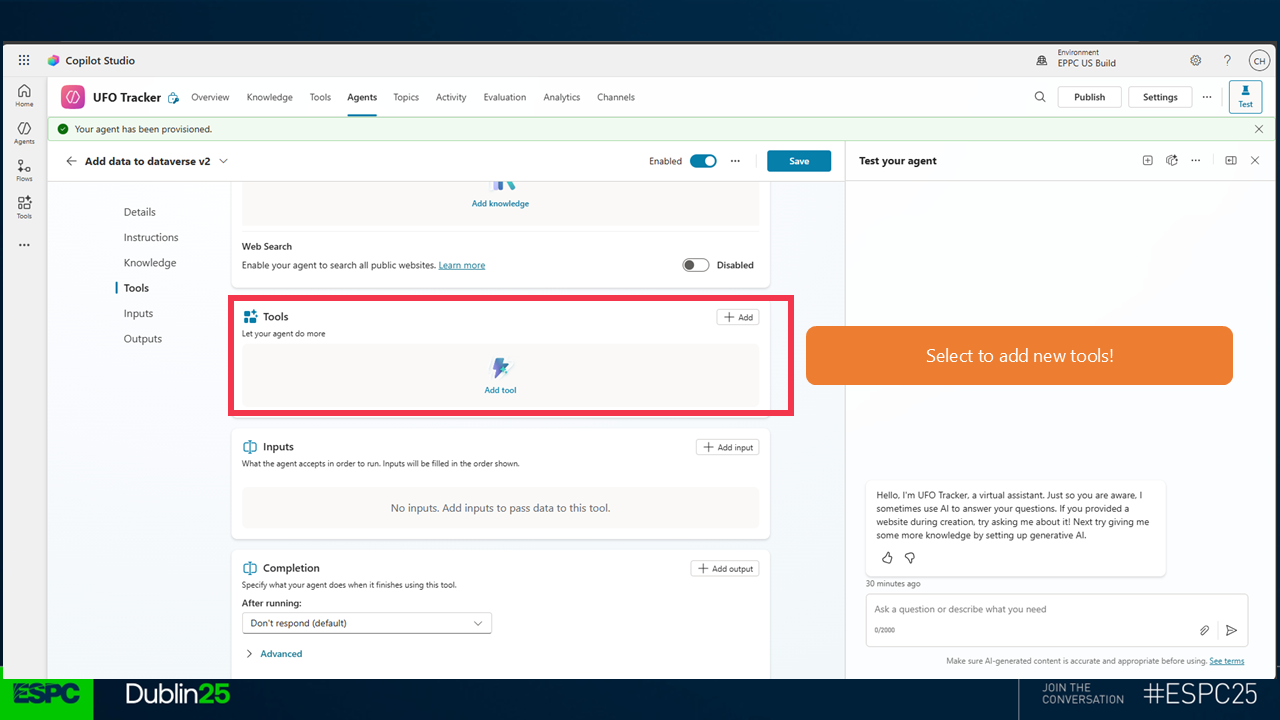Open the settings gear icon
The width and height of the screenshot is (1280, 720).
1196,60
